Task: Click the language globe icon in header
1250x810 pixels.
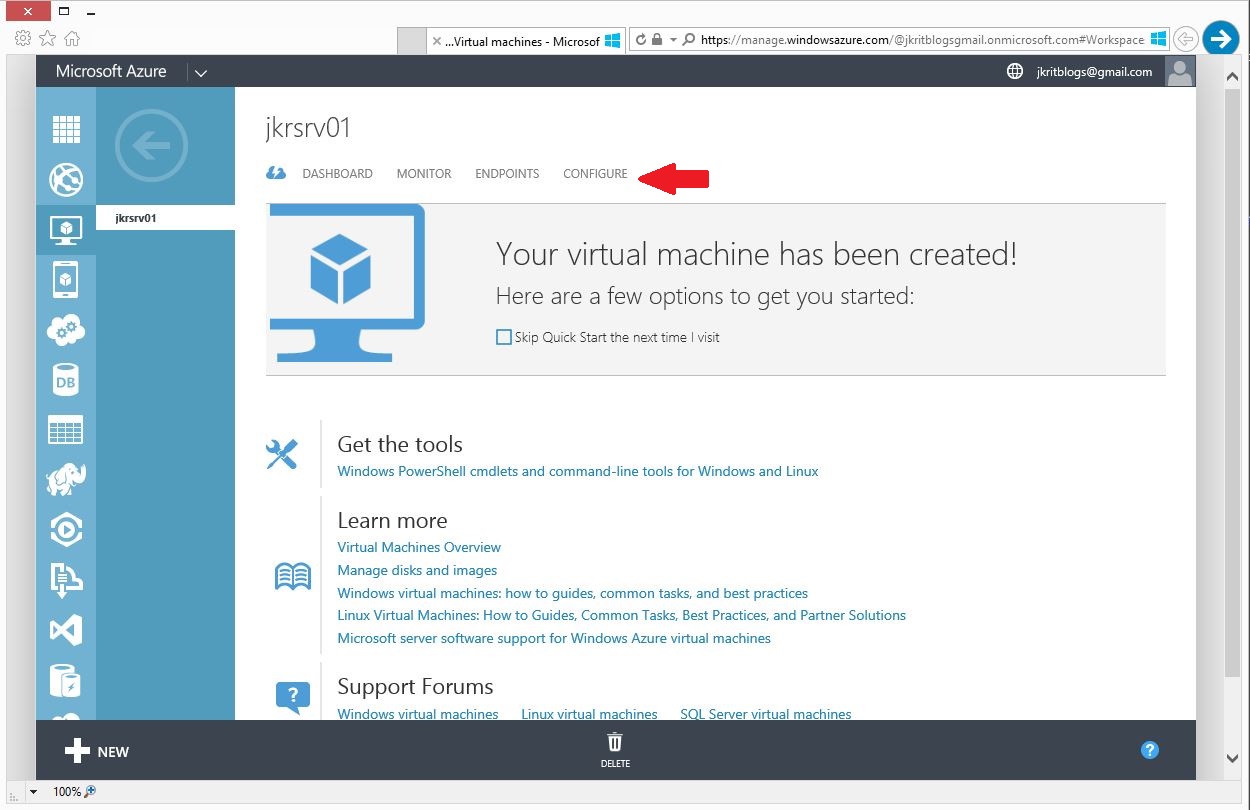Action: [1015, 71]
